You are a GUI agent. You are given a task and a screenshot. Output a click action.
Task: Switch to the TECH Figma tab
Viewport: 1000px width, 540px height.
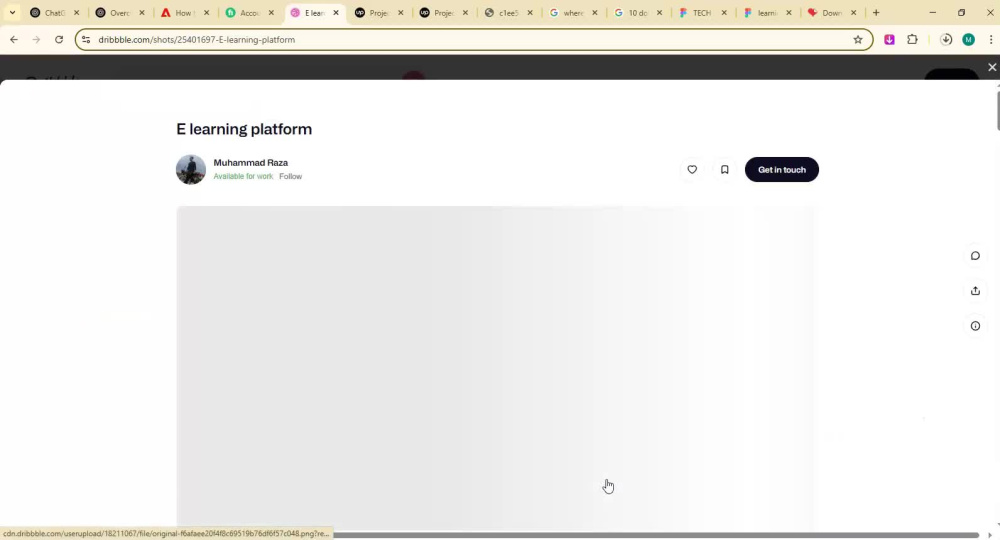click(702, 13)
